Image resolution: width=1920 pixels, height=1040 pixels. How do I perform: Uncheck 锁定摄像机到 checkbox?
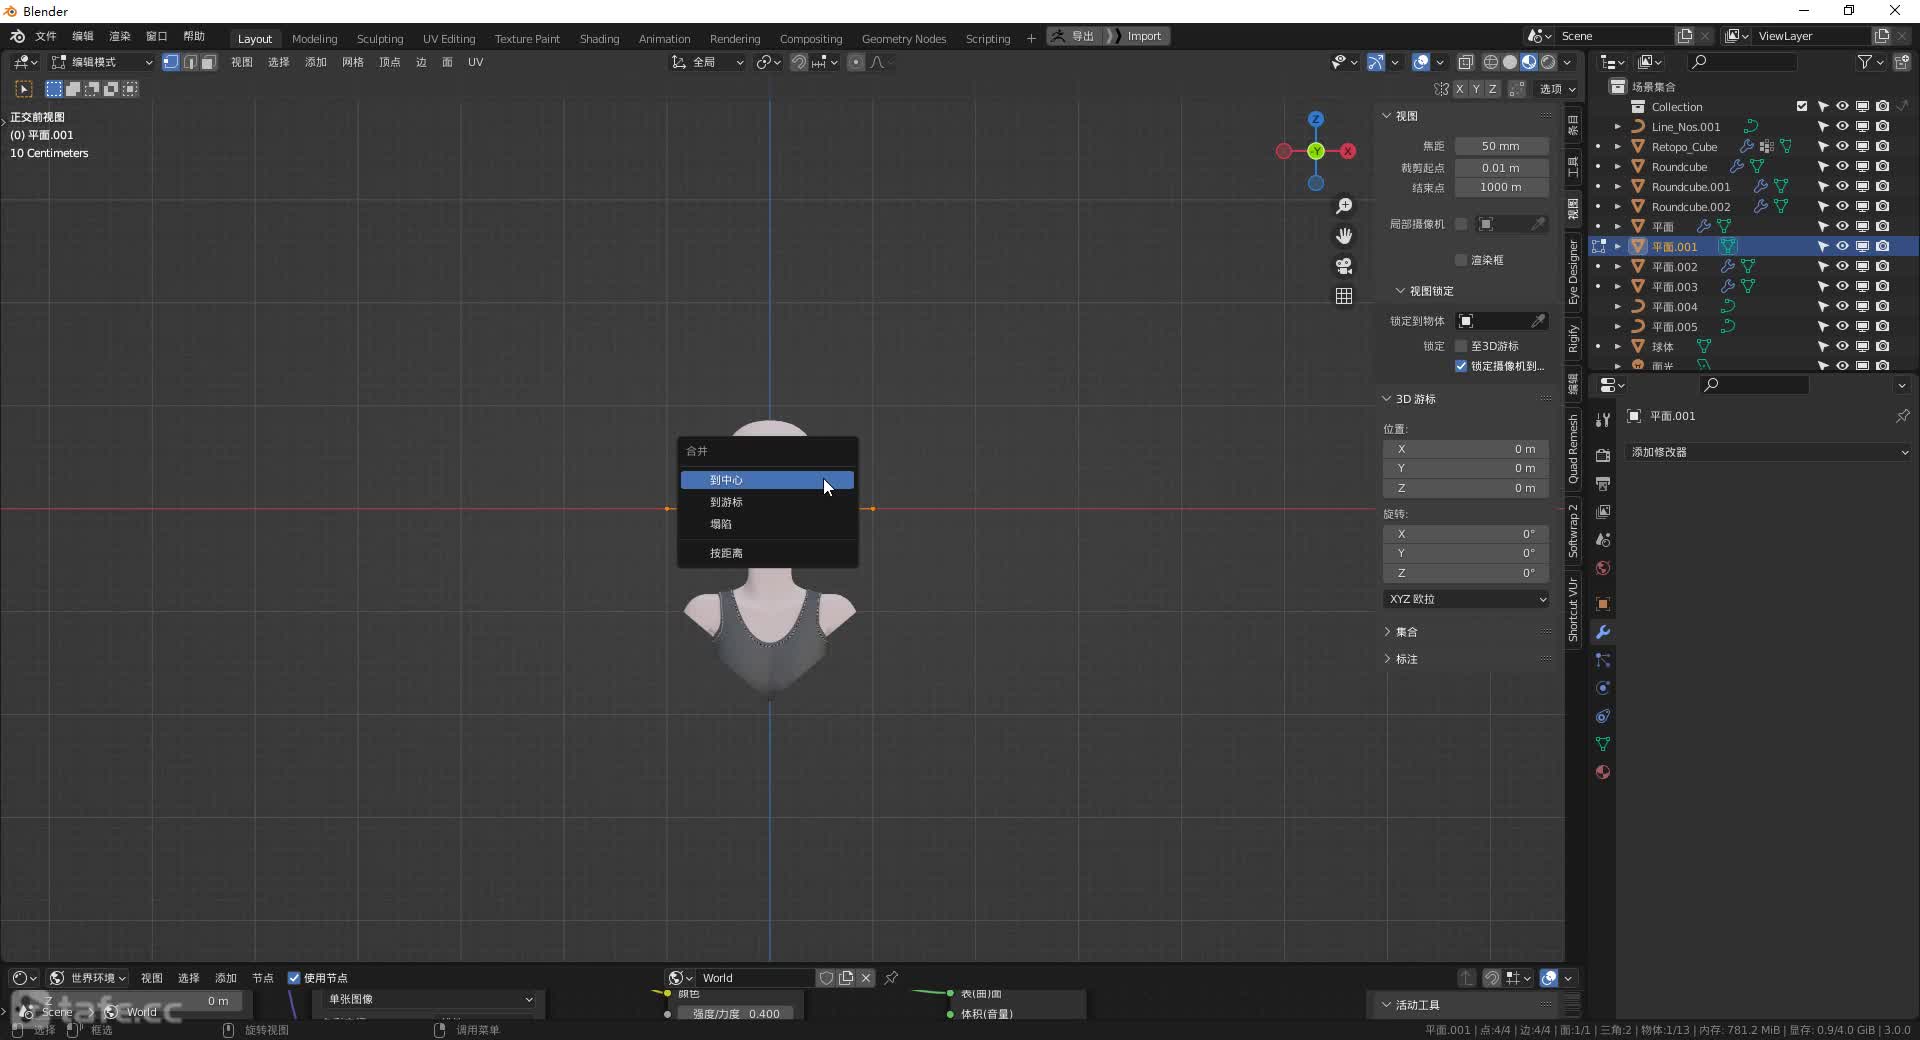[x=1461, y=366]
